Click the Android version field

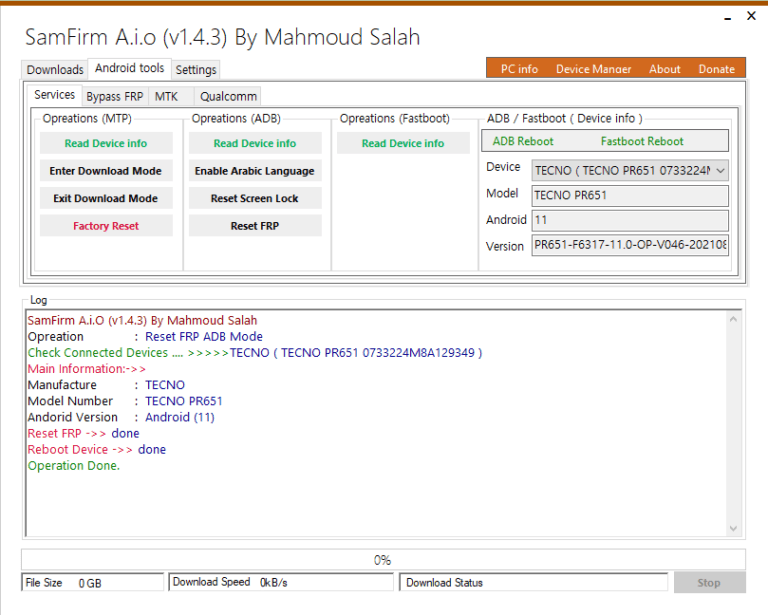pos(630,220)
